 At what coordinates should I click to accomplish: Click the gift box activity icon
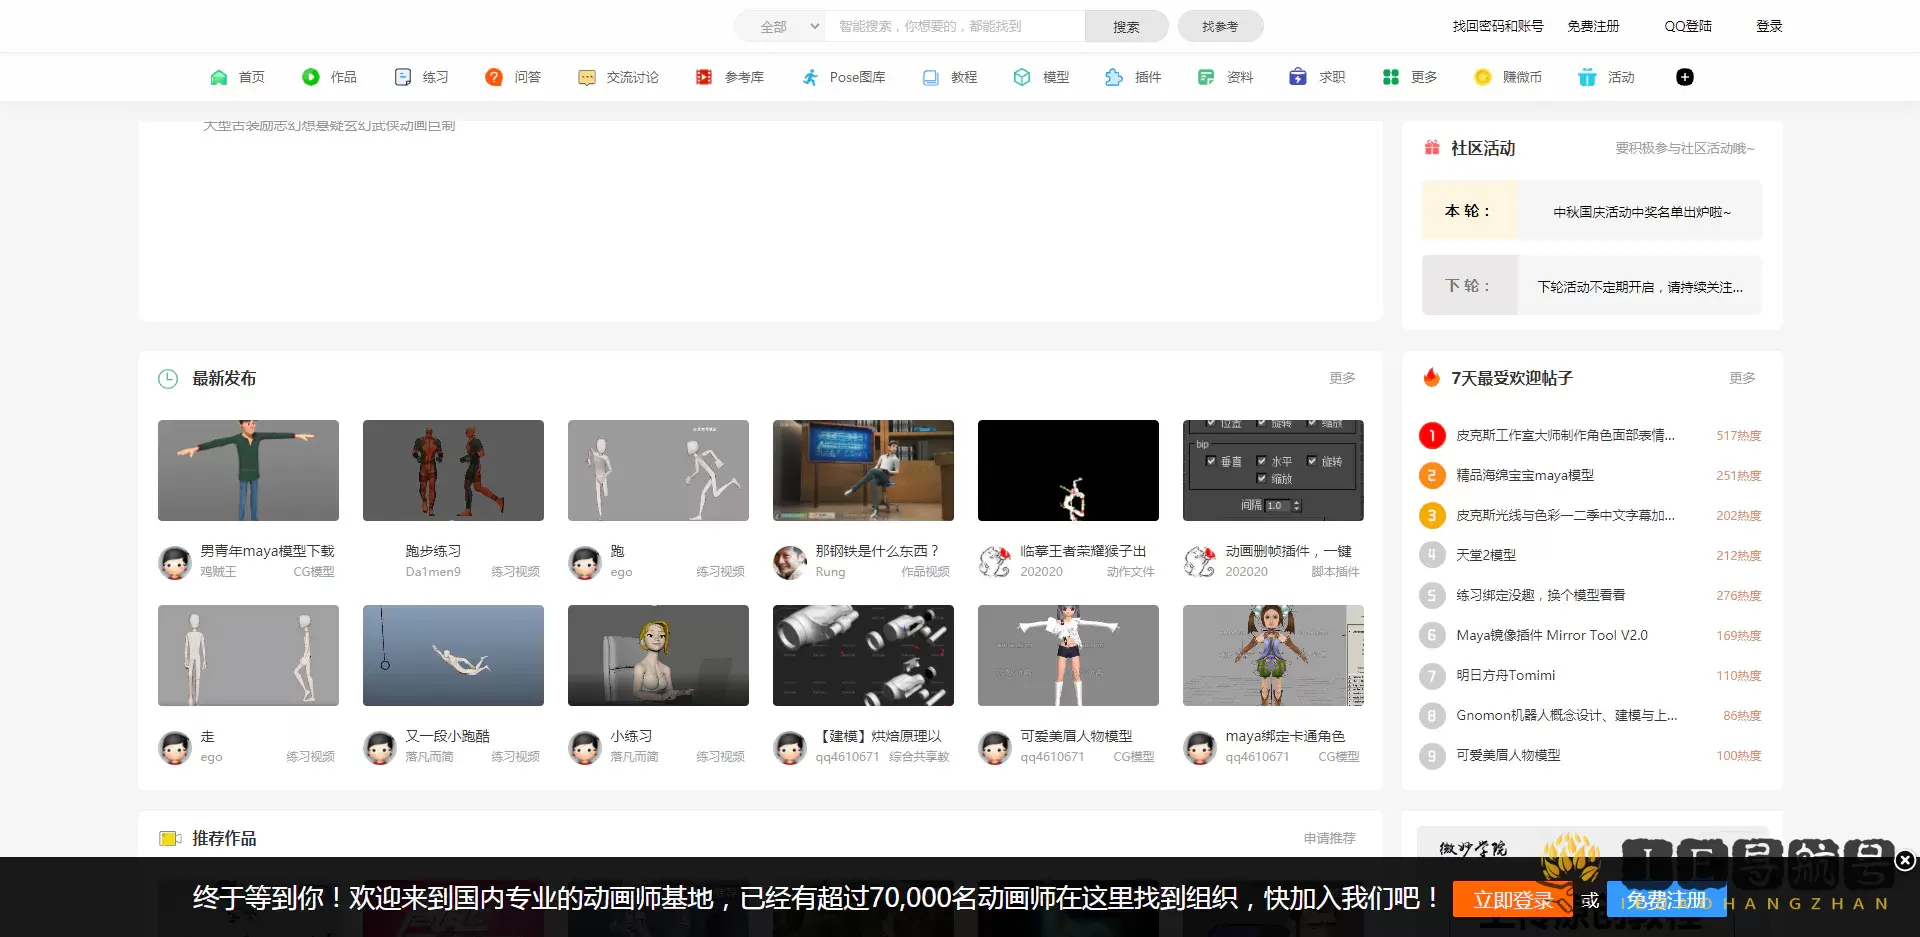coord(1587,77)
